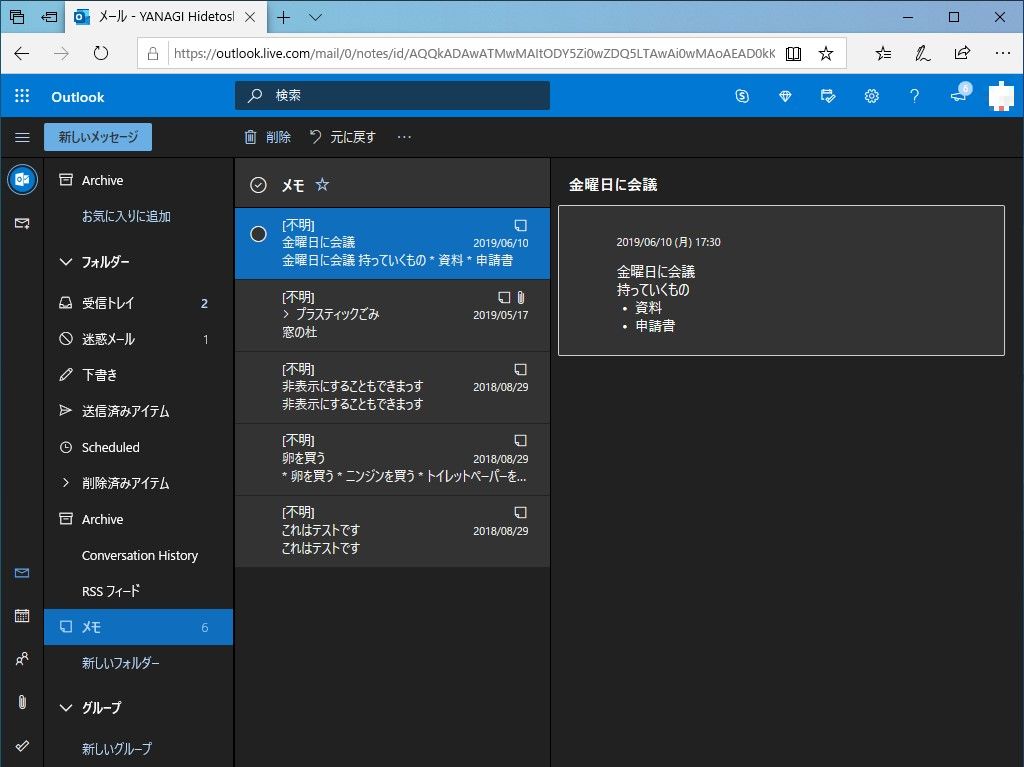Open People from the left rail
Image resolution: width=1024 pixels, height=767 pixels.
click(21, 658)
